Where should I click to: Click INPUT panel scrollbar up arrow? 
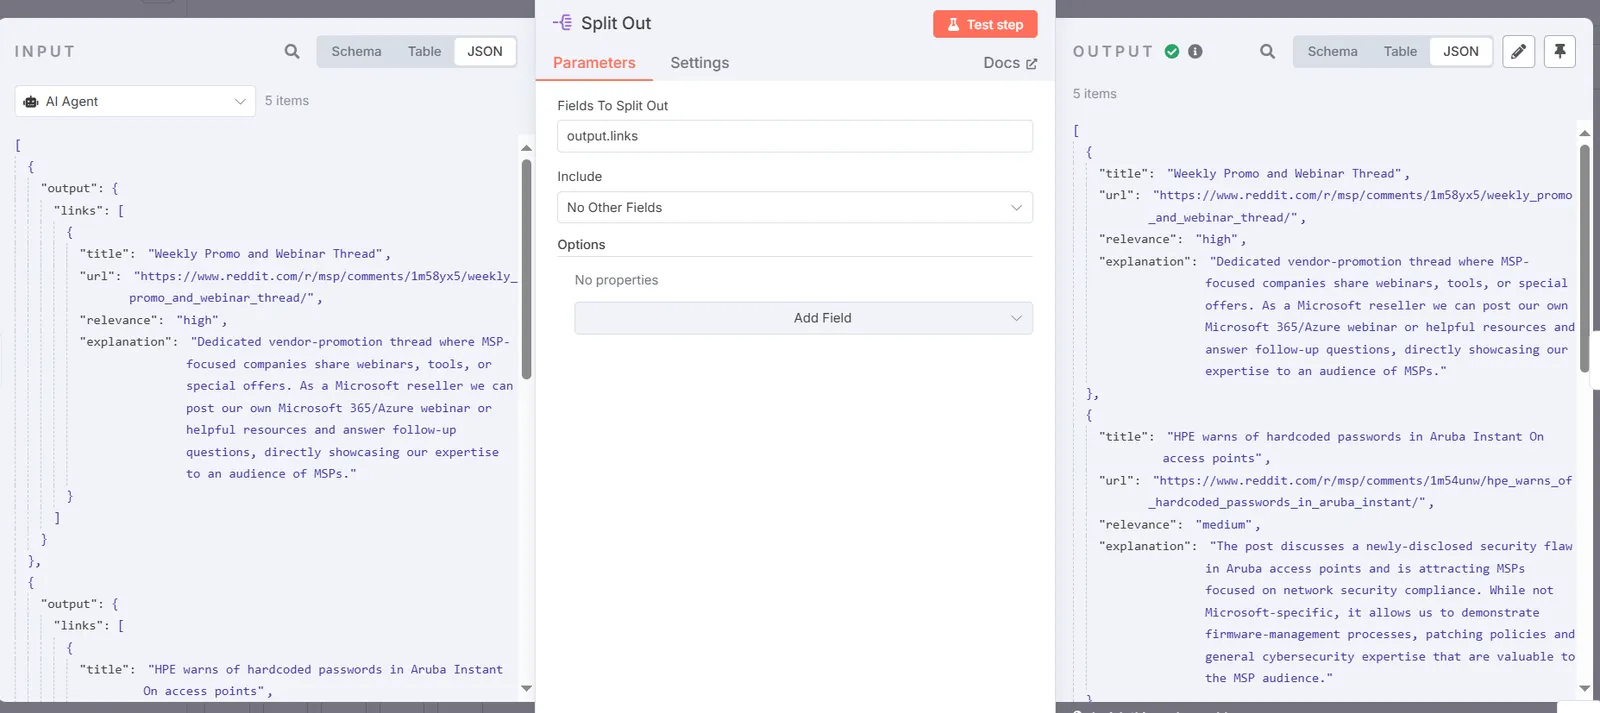point(526,148)
